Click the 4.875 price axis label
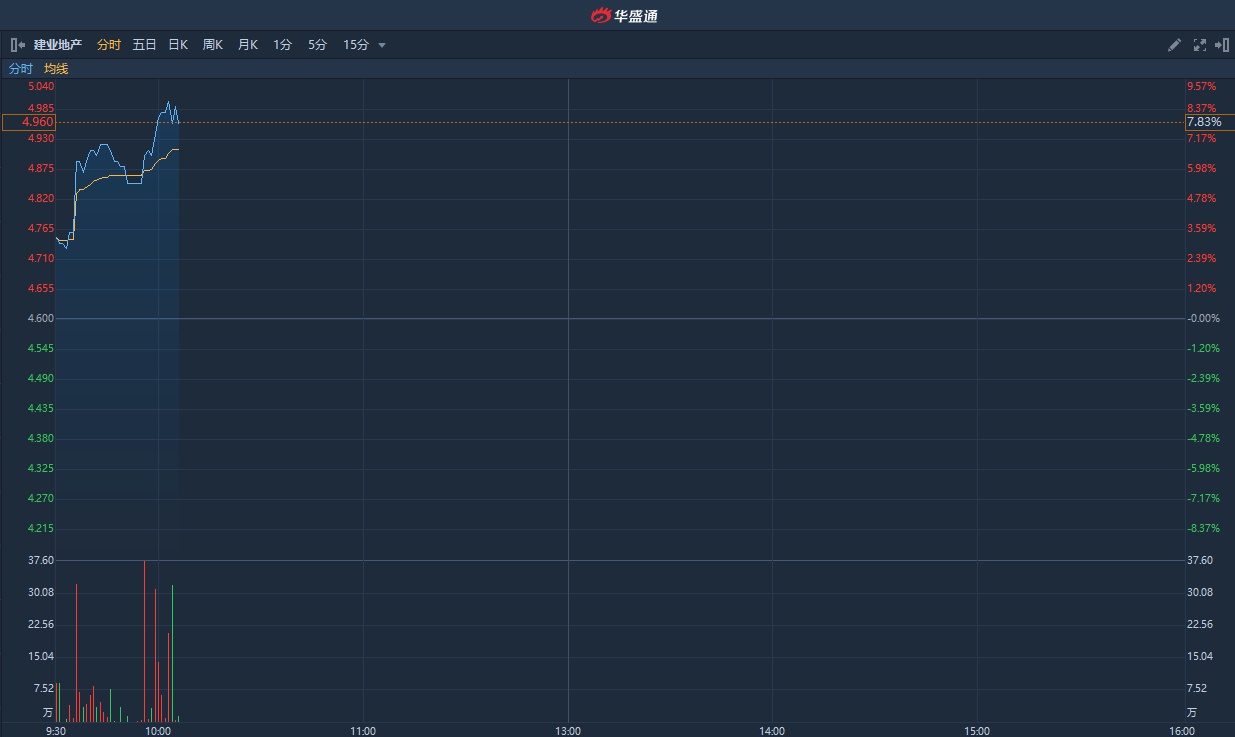 tap(41, 168)
